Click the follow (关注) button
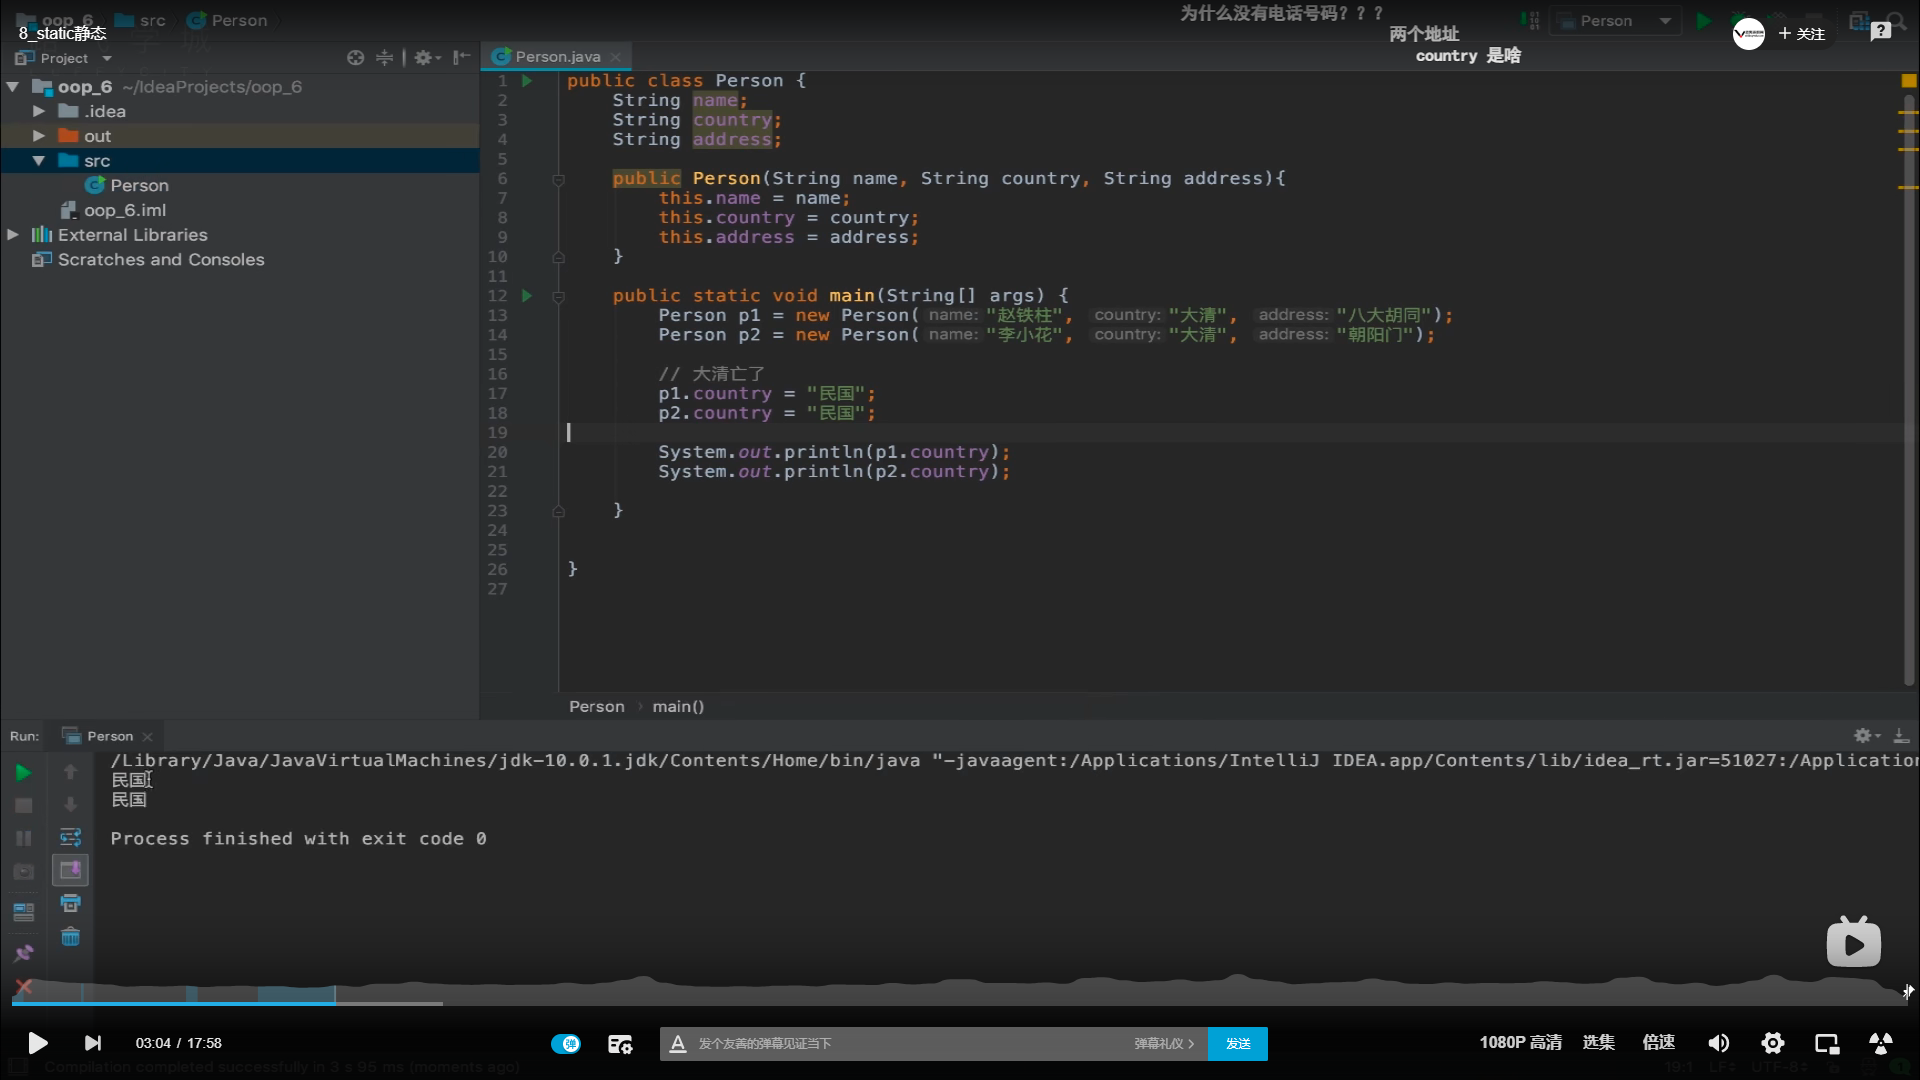This screenshot has height=1080, width=1920. (1802, 33)
